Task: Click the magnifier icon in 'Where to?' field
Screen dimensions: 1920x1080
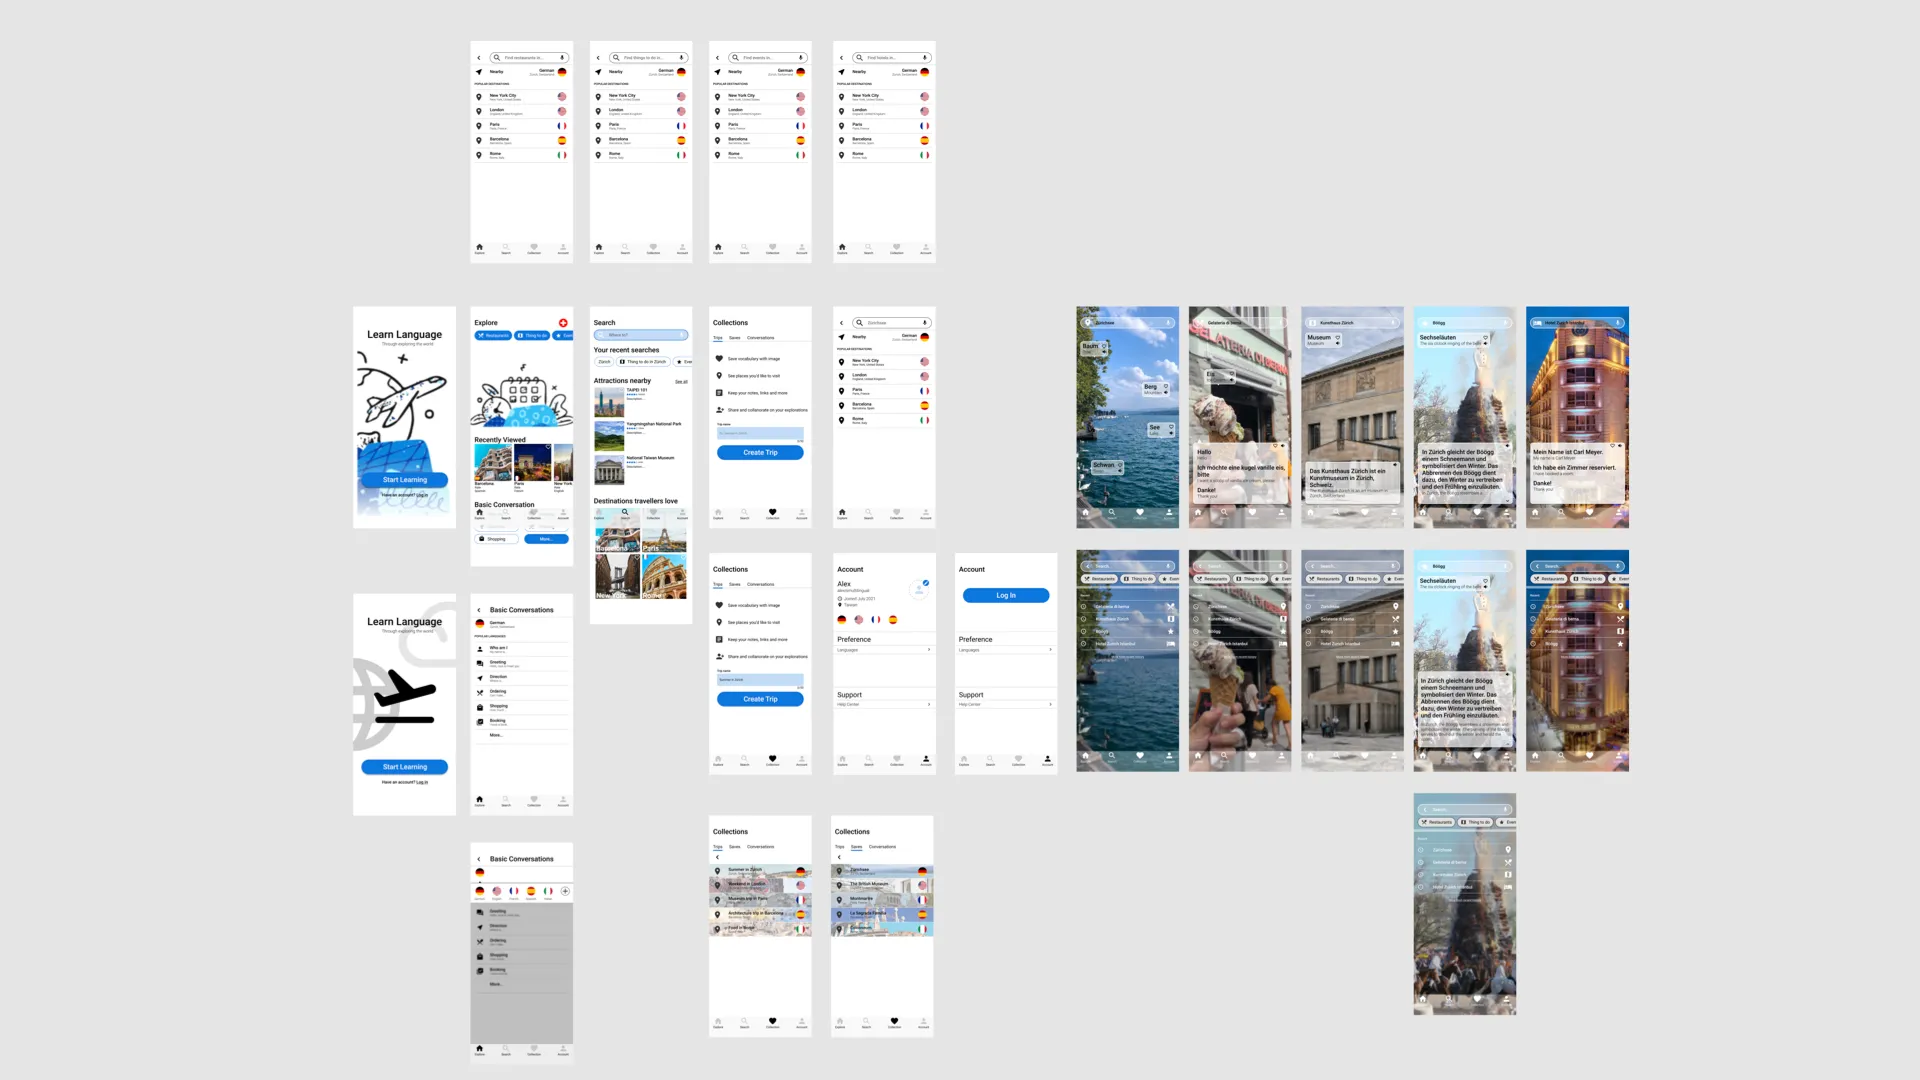Action: [x=600, y=335]
